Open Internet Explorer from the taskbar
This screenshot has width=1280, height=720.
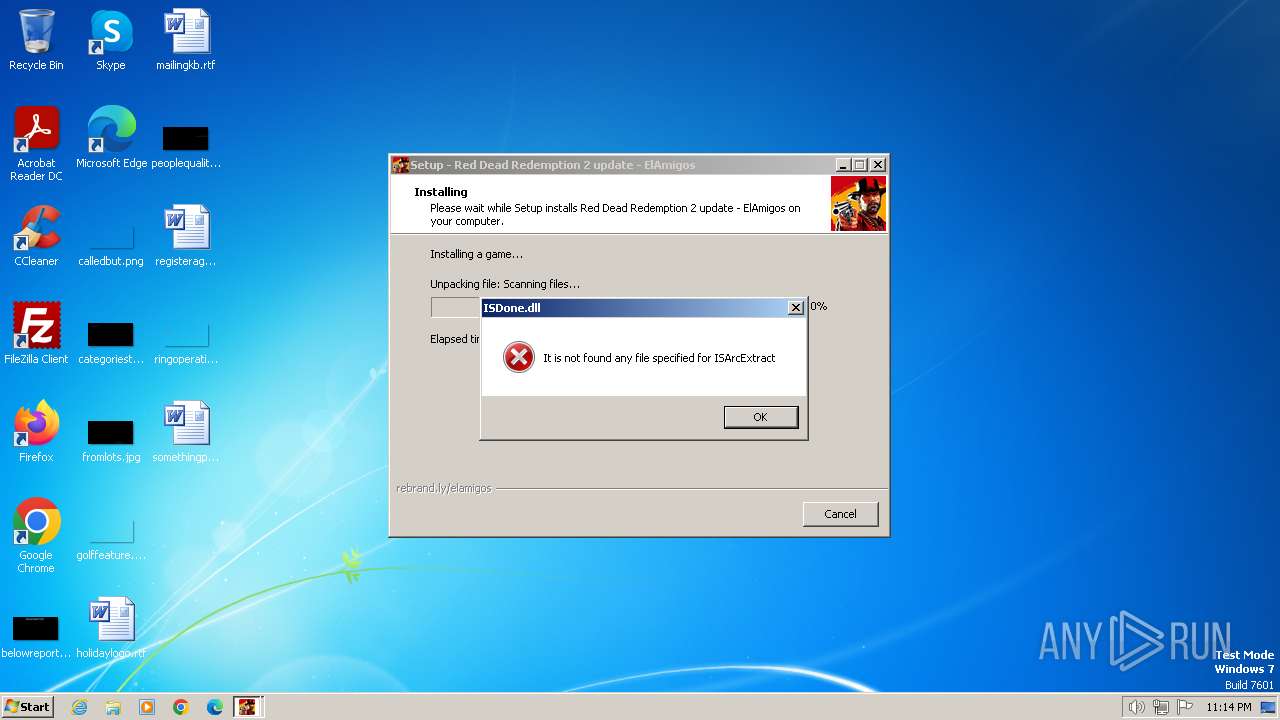click(x=79, y=707)
